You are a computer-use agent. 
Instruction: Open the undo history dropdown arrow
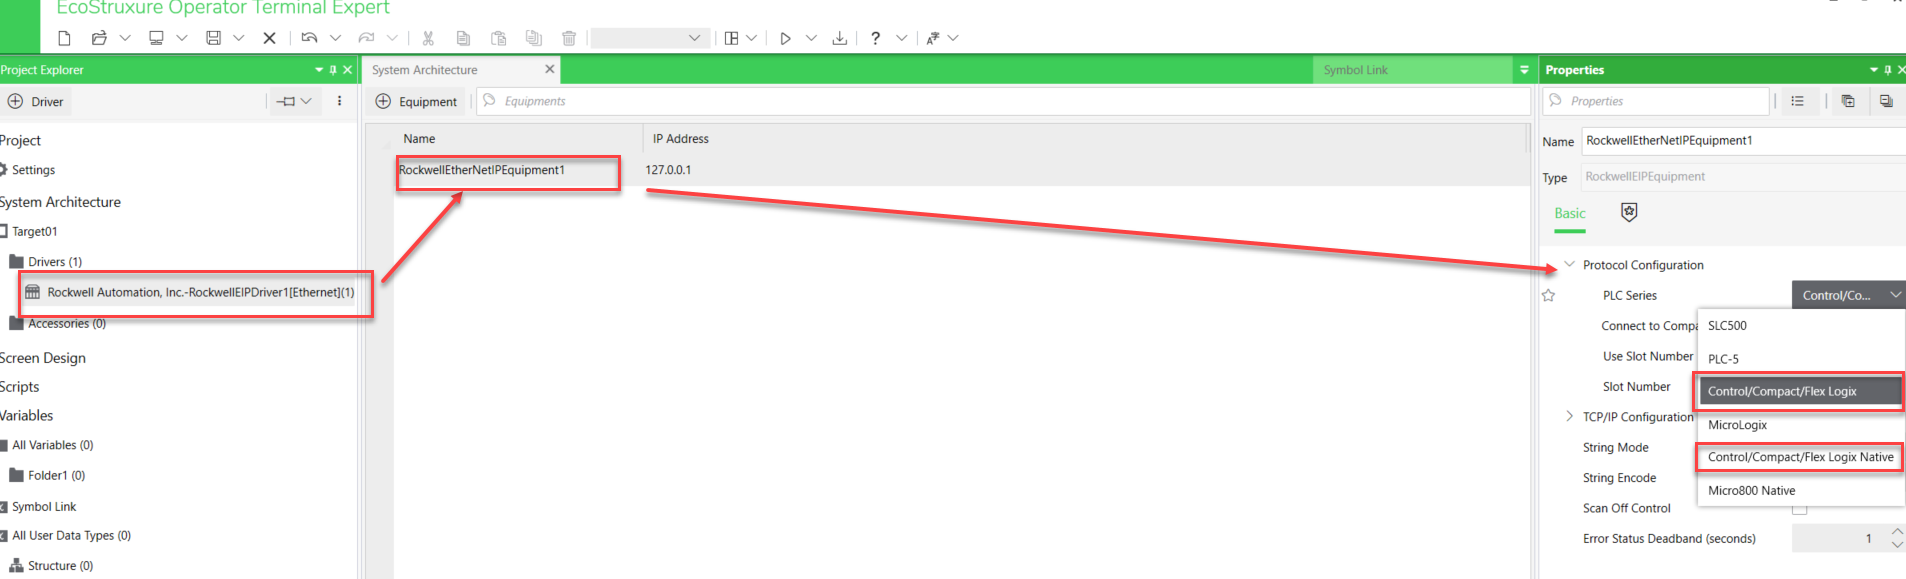[x=336, y=38]
